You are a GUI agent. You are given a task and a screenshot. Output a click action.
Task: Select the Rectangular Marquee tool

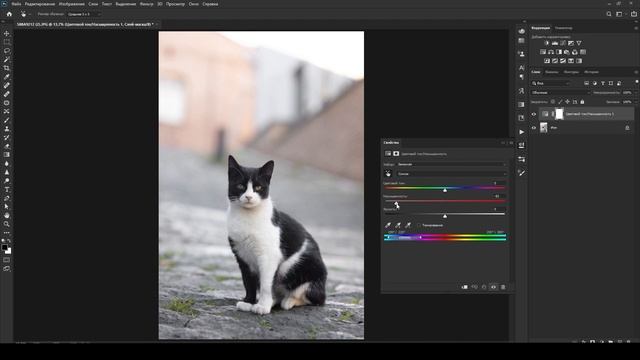(7, 42)
